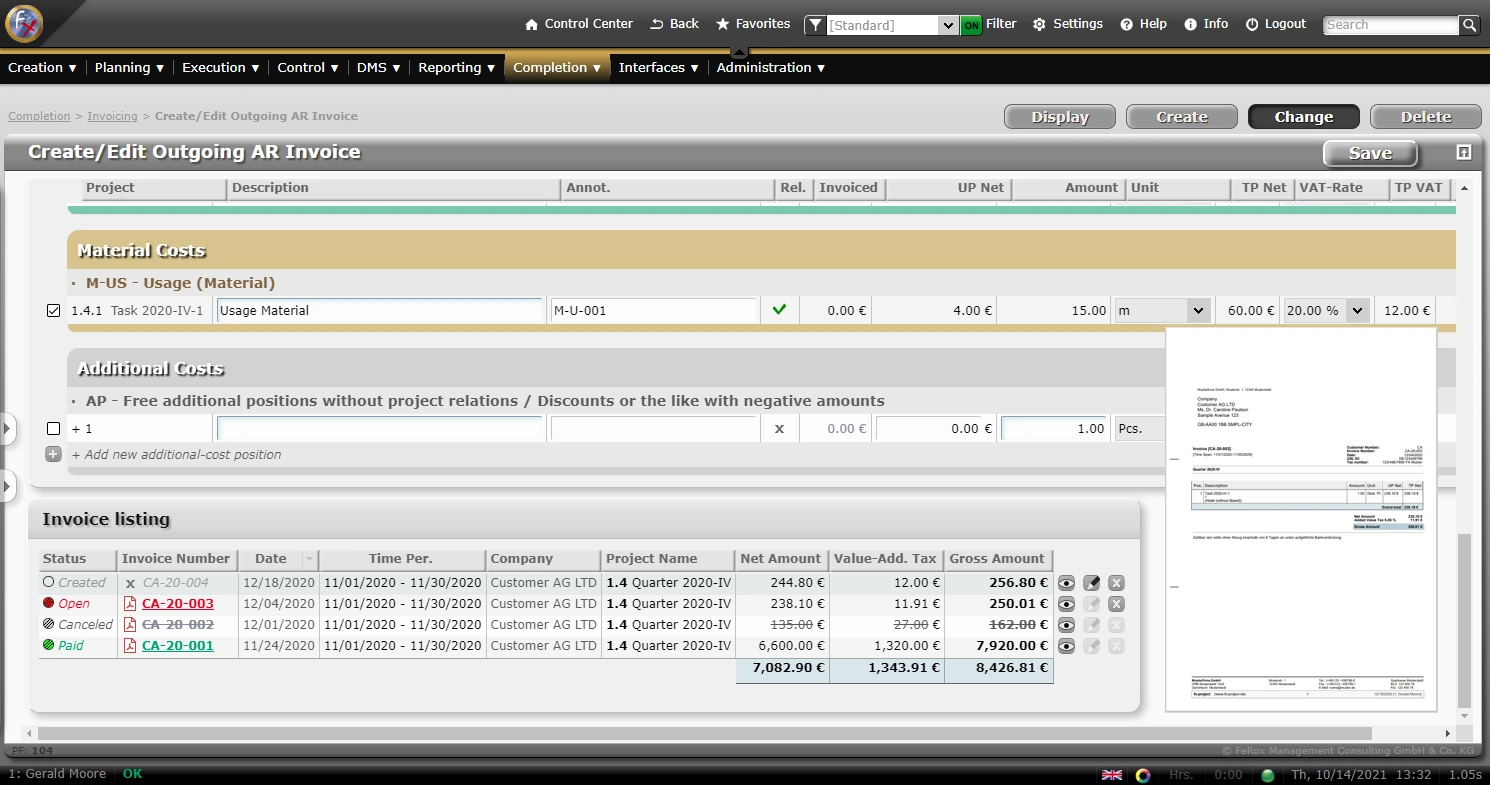Open the CA-20-003 invoice link
This screenshot has height=785, width=1490.
[x=178, y=604]
